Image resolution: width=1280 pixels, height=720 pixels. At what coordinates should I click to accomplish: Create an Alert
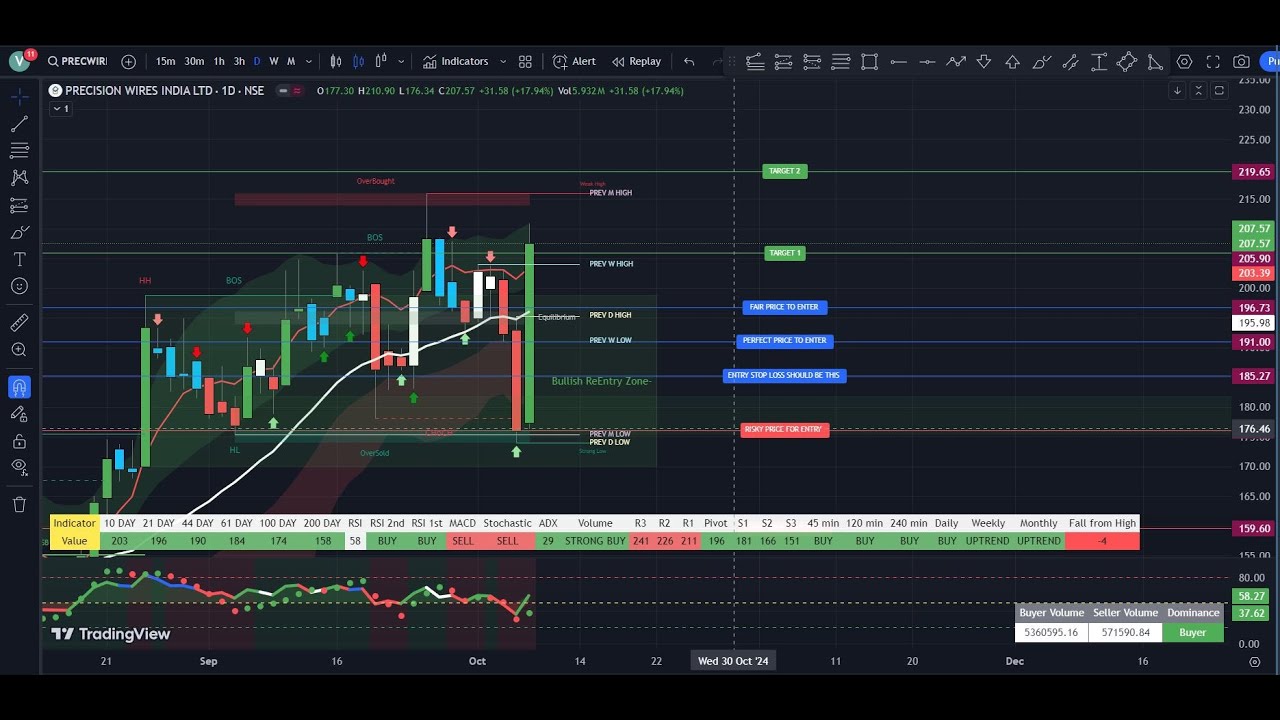click(x=574, y=61)
